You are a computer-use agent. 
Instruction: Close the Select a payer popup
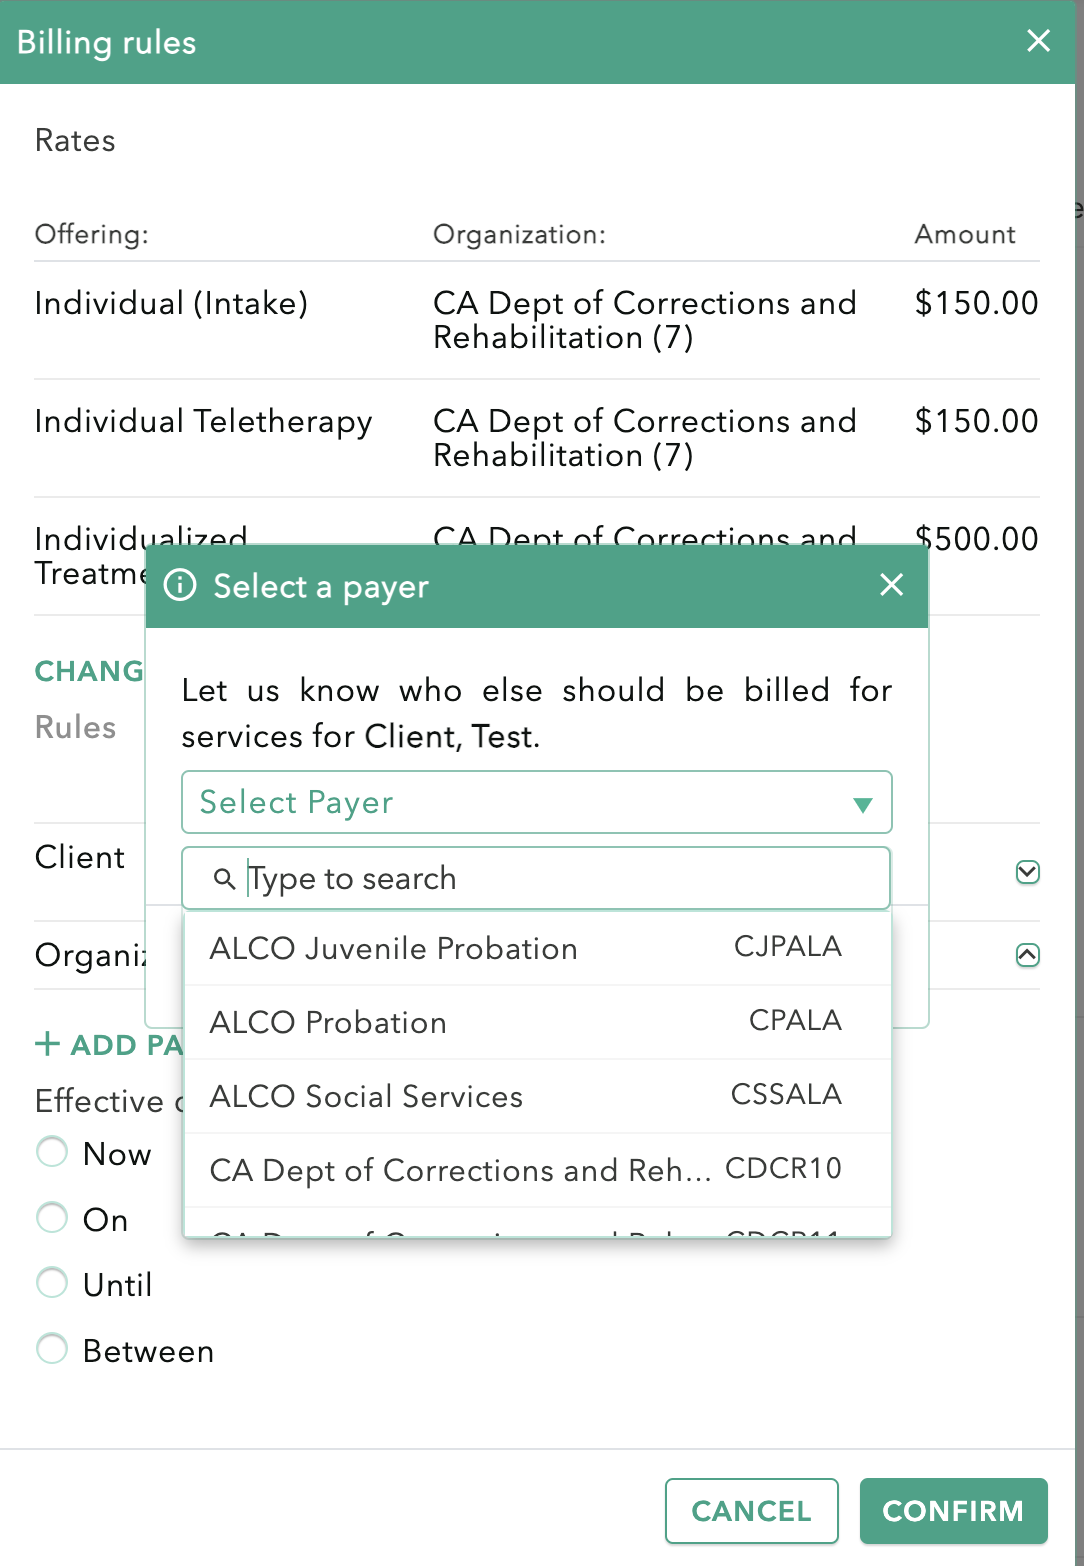(x=891, y=585)
